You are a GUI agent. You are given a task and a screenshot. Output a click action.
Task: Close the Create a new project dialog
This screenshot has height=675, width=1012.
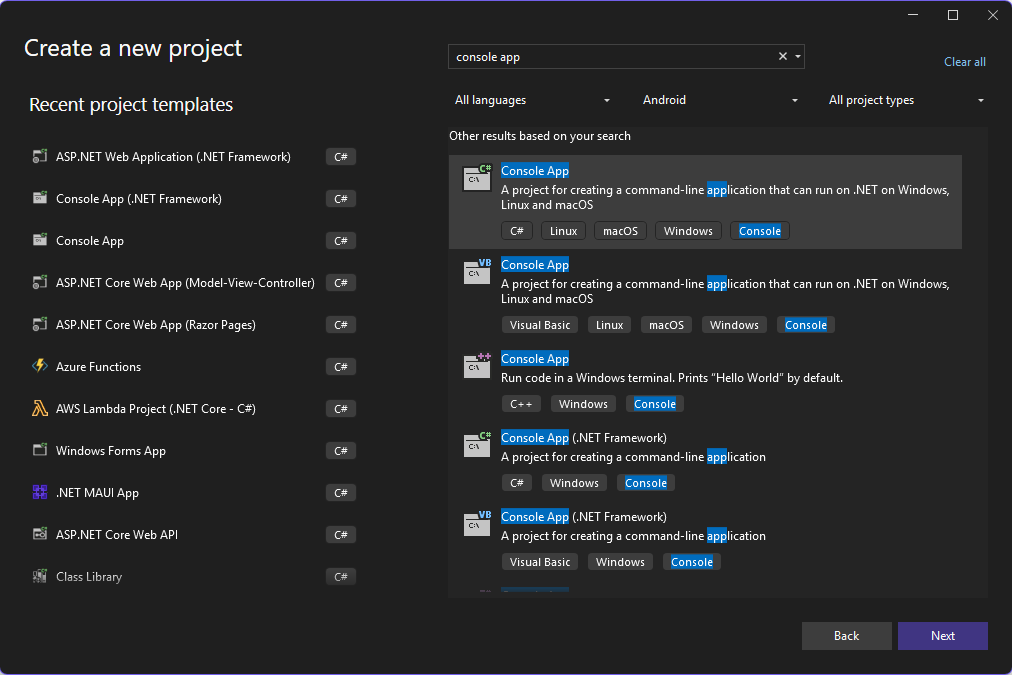click(x=993, y=15)
